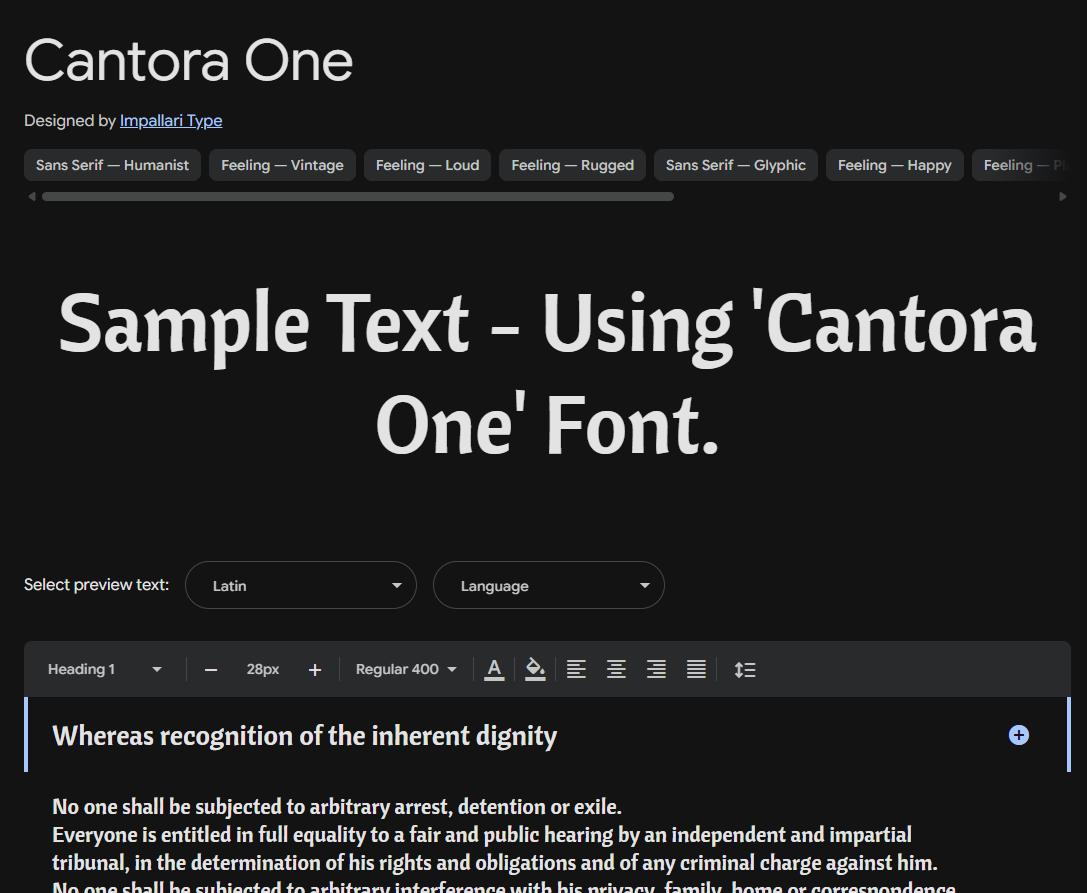The width and height of the screenshot is (1087, 893).
Task: Click the horizontal tag scrollbar thumb
Action: click(358, 197)
